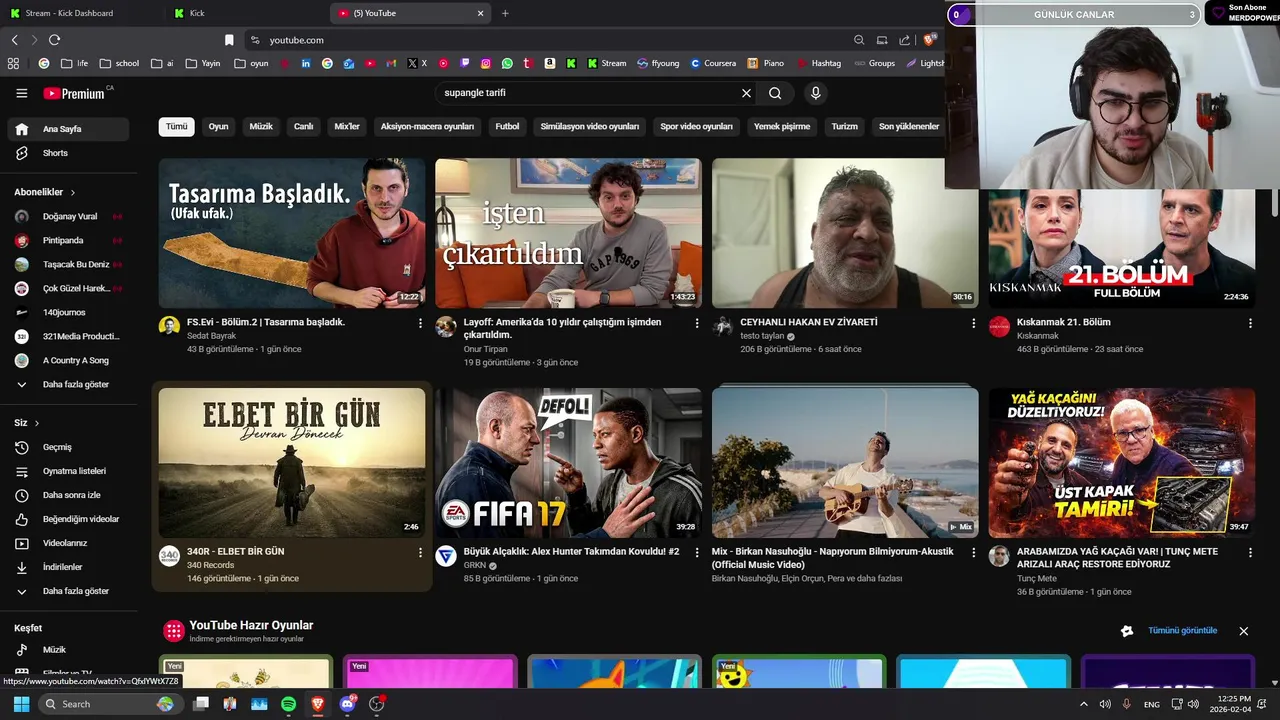Open İndirilenler in sidebar
1280x720 pixels.
pos(68,567)
